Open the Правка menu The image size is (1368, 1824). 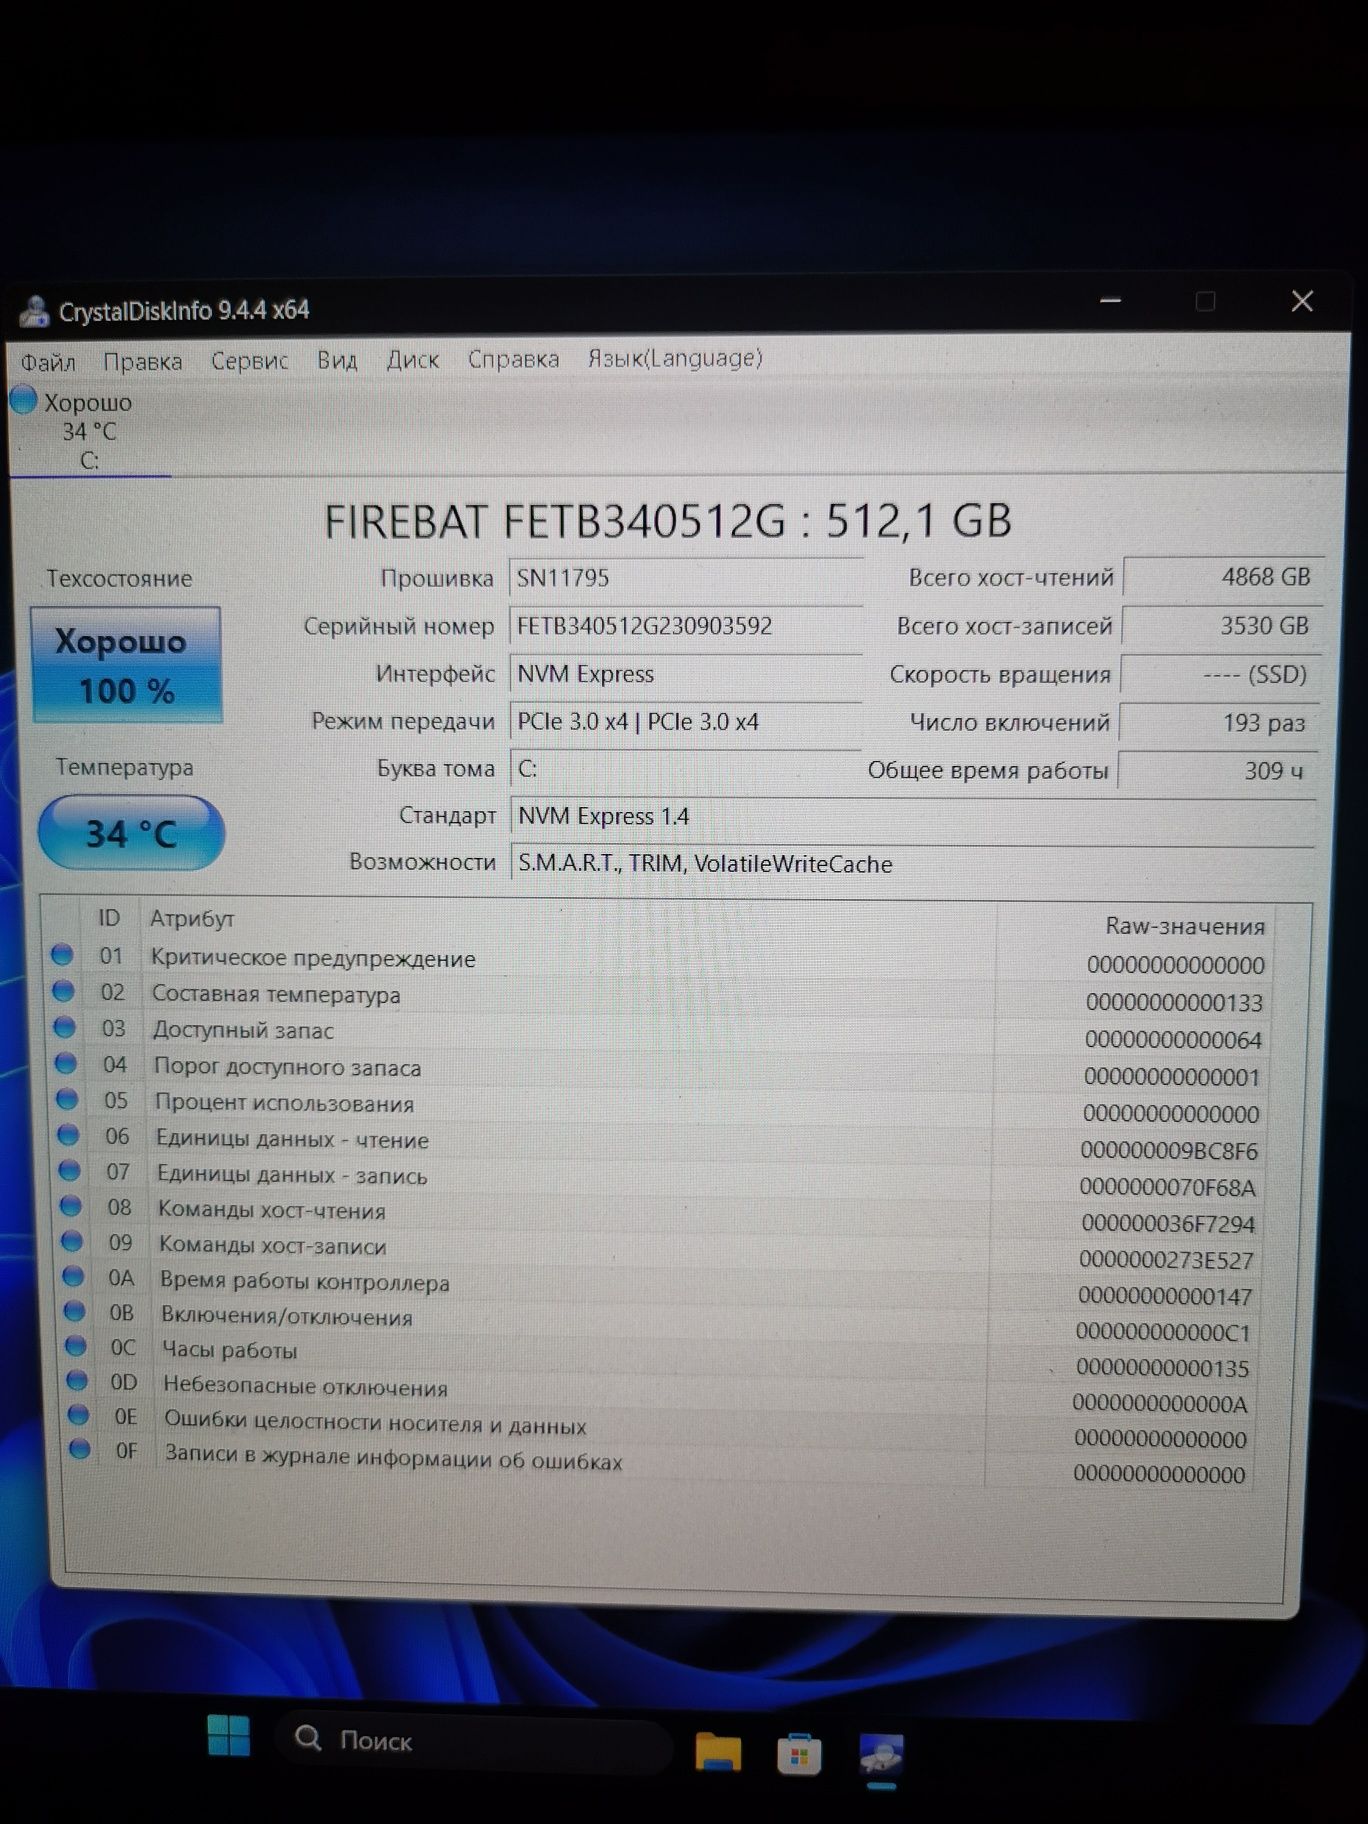tap(143, 361)
